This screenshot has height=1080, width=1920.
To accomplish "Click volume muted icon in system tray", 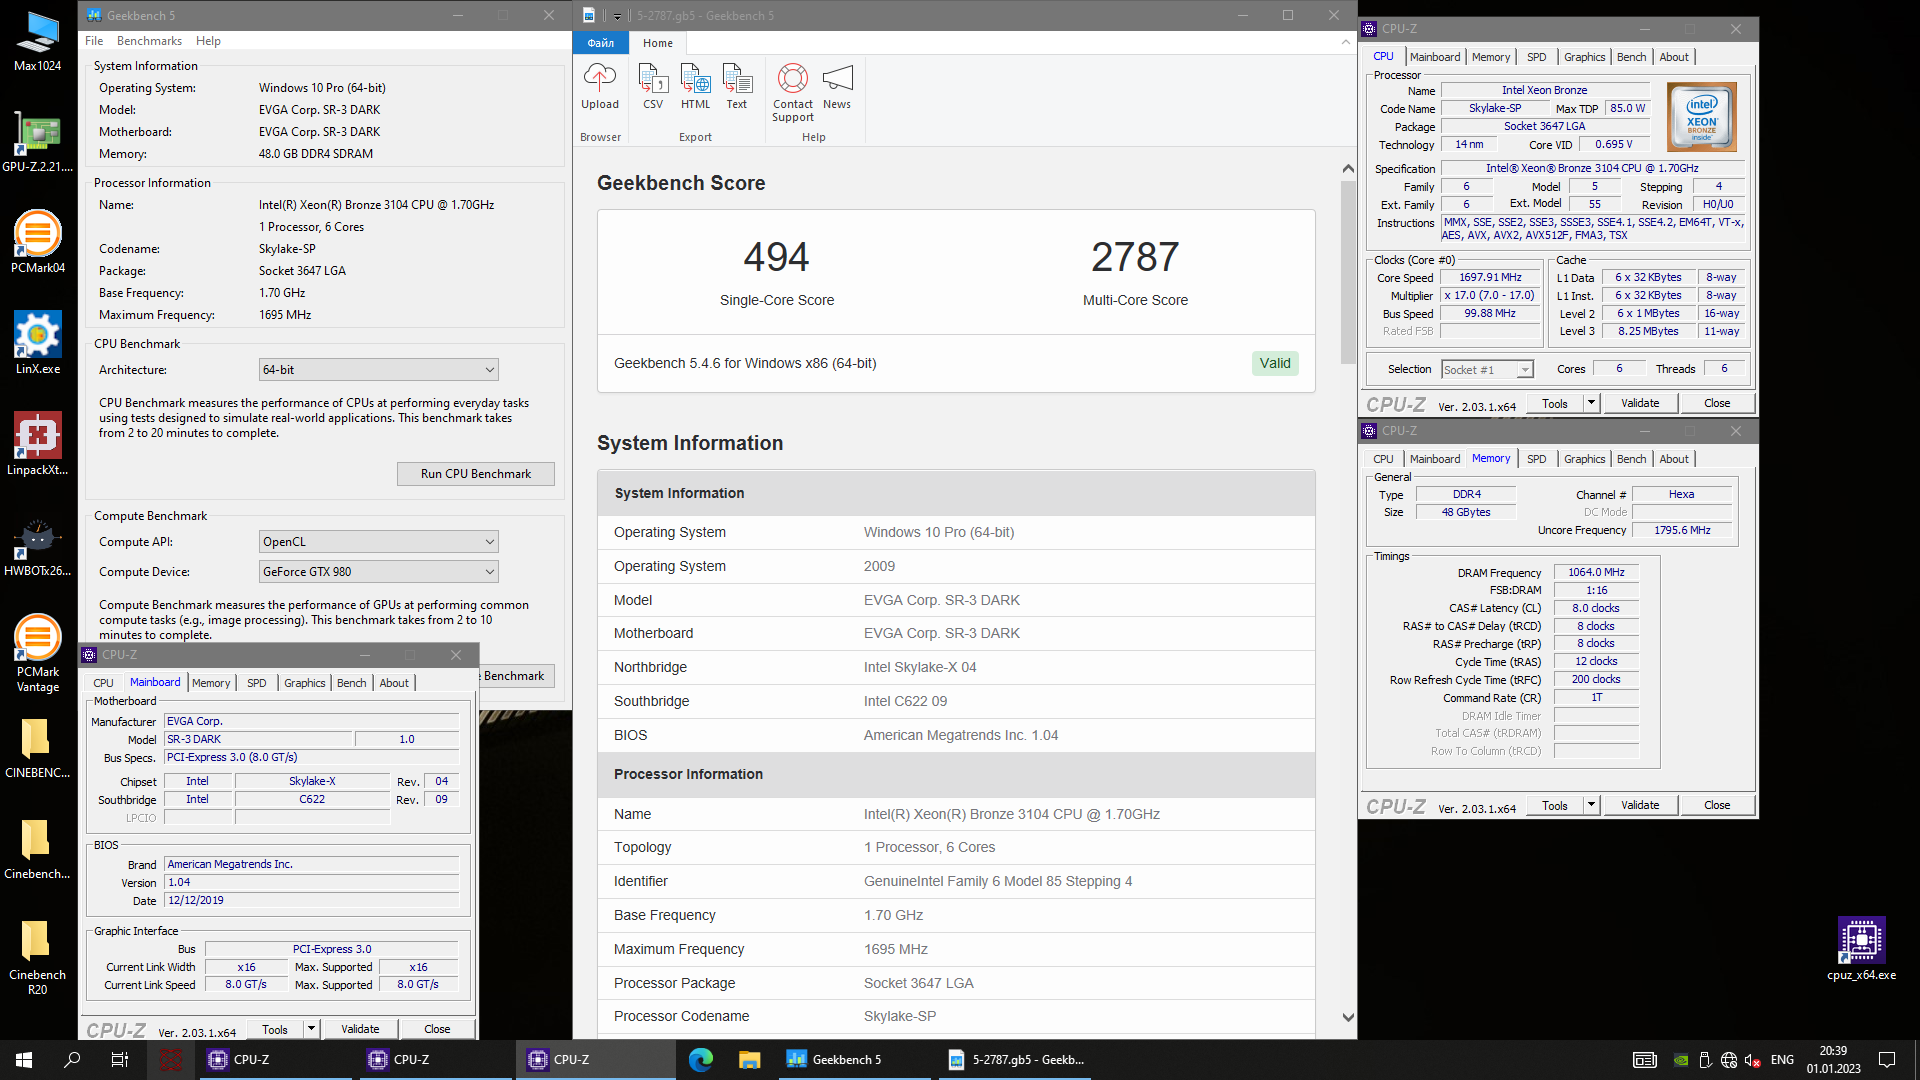I will click(1752, 1060).
